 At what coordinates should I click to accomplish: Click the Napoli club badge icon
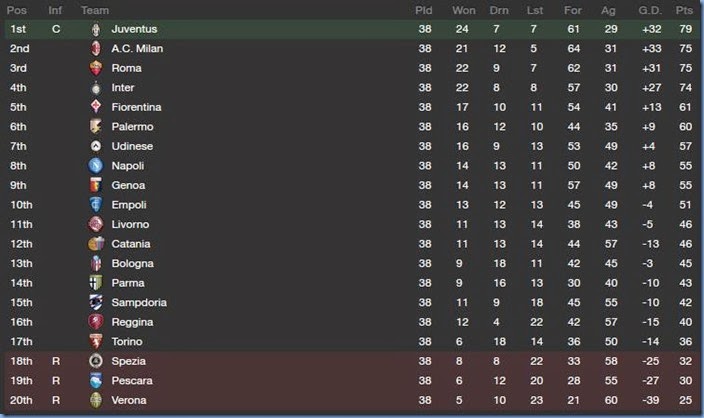(96, 166)
